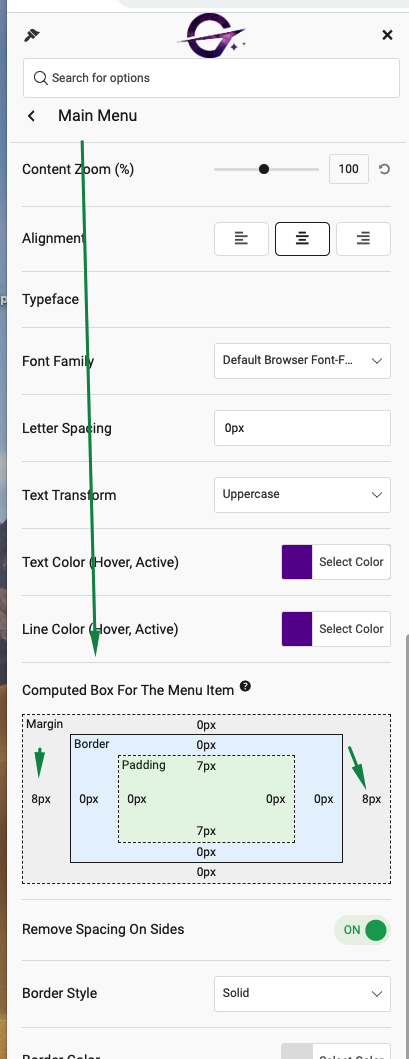Select right alignment icon
Viewport: 409px width, 1059px height.
(363, 238)
